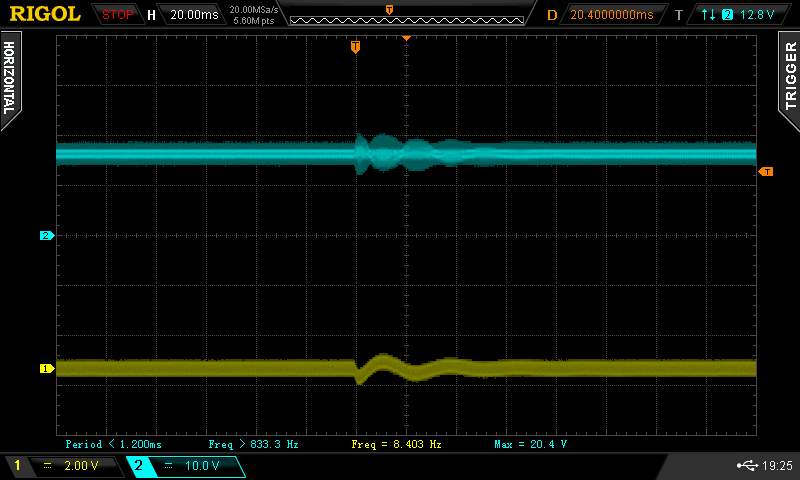The height and width of the screenshot is (480, 800).
Task: Click the channel 2 ground reference marker
Action: pyautogui.click(x=45, y=236)
